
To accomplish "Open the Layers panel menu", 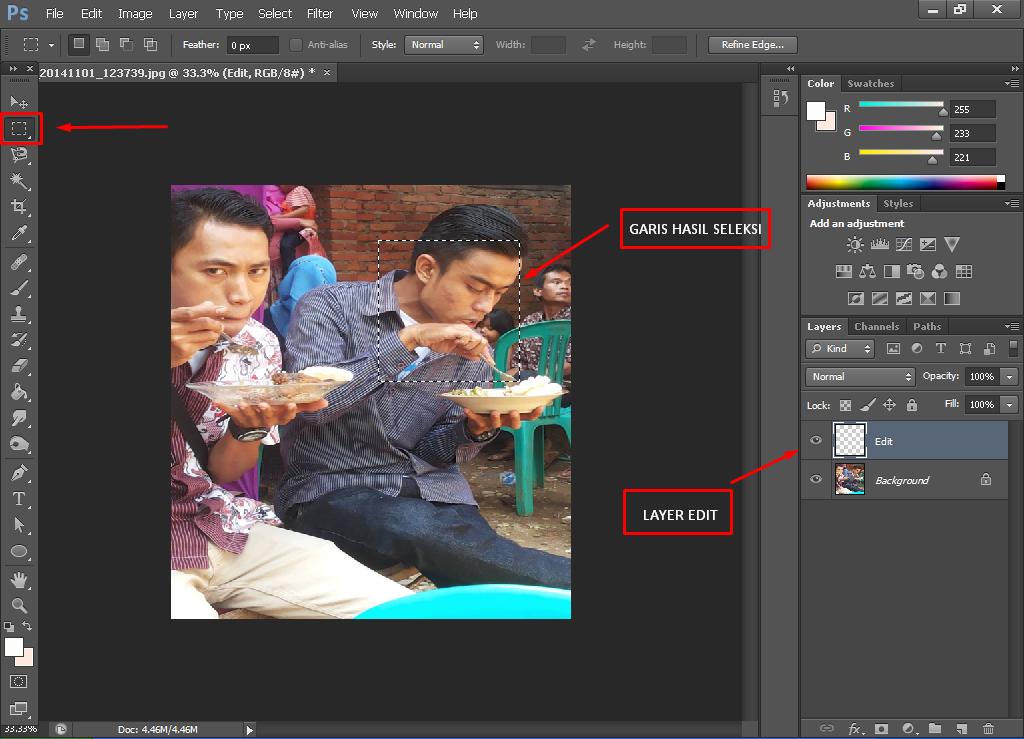I will [1012, 326].
